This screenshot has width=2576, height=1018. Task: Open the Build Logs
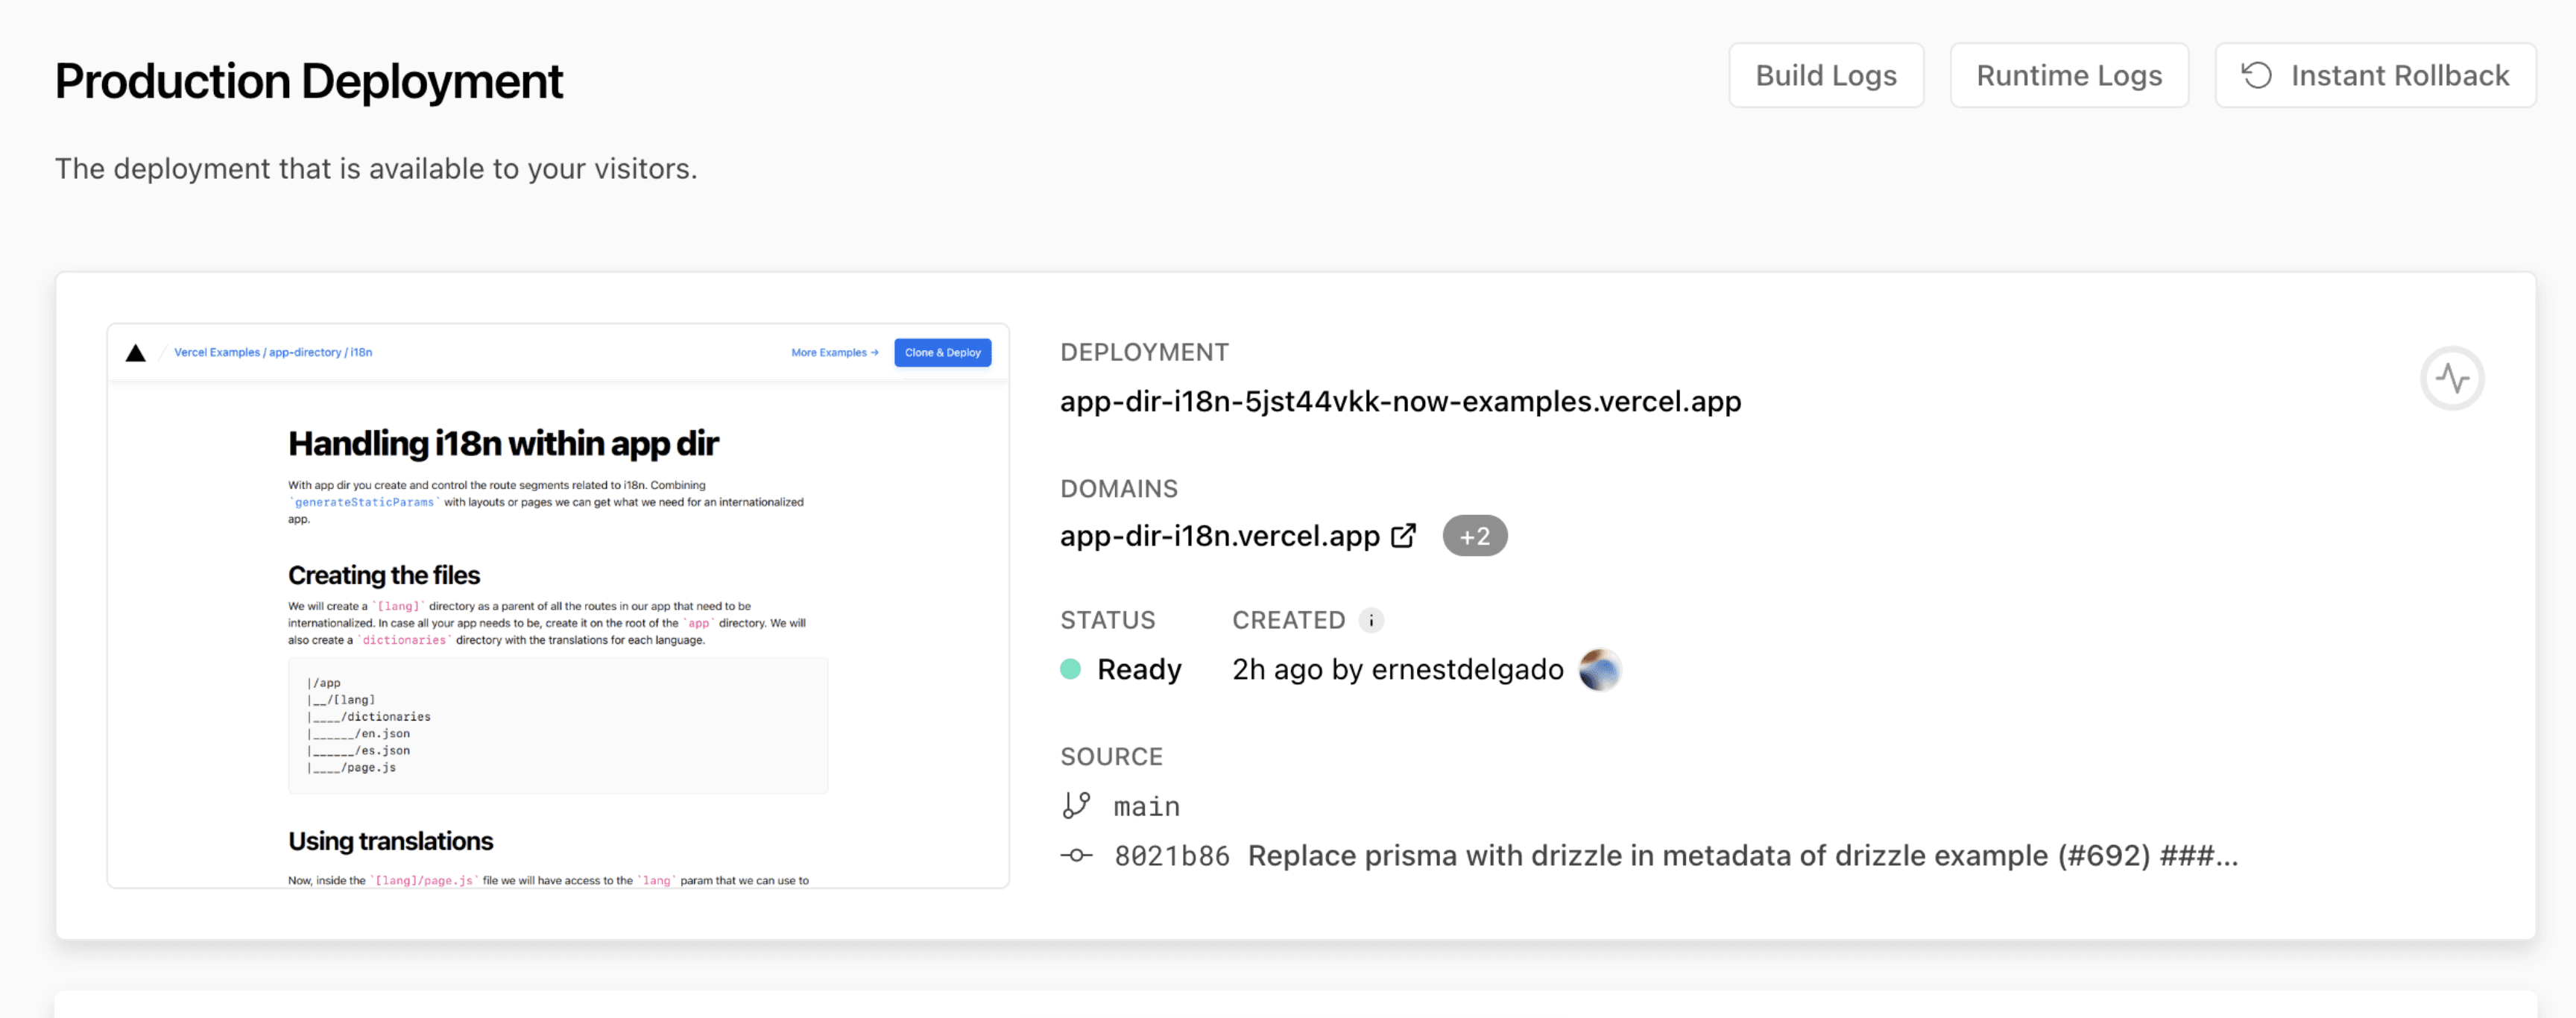pos(1826,74)
